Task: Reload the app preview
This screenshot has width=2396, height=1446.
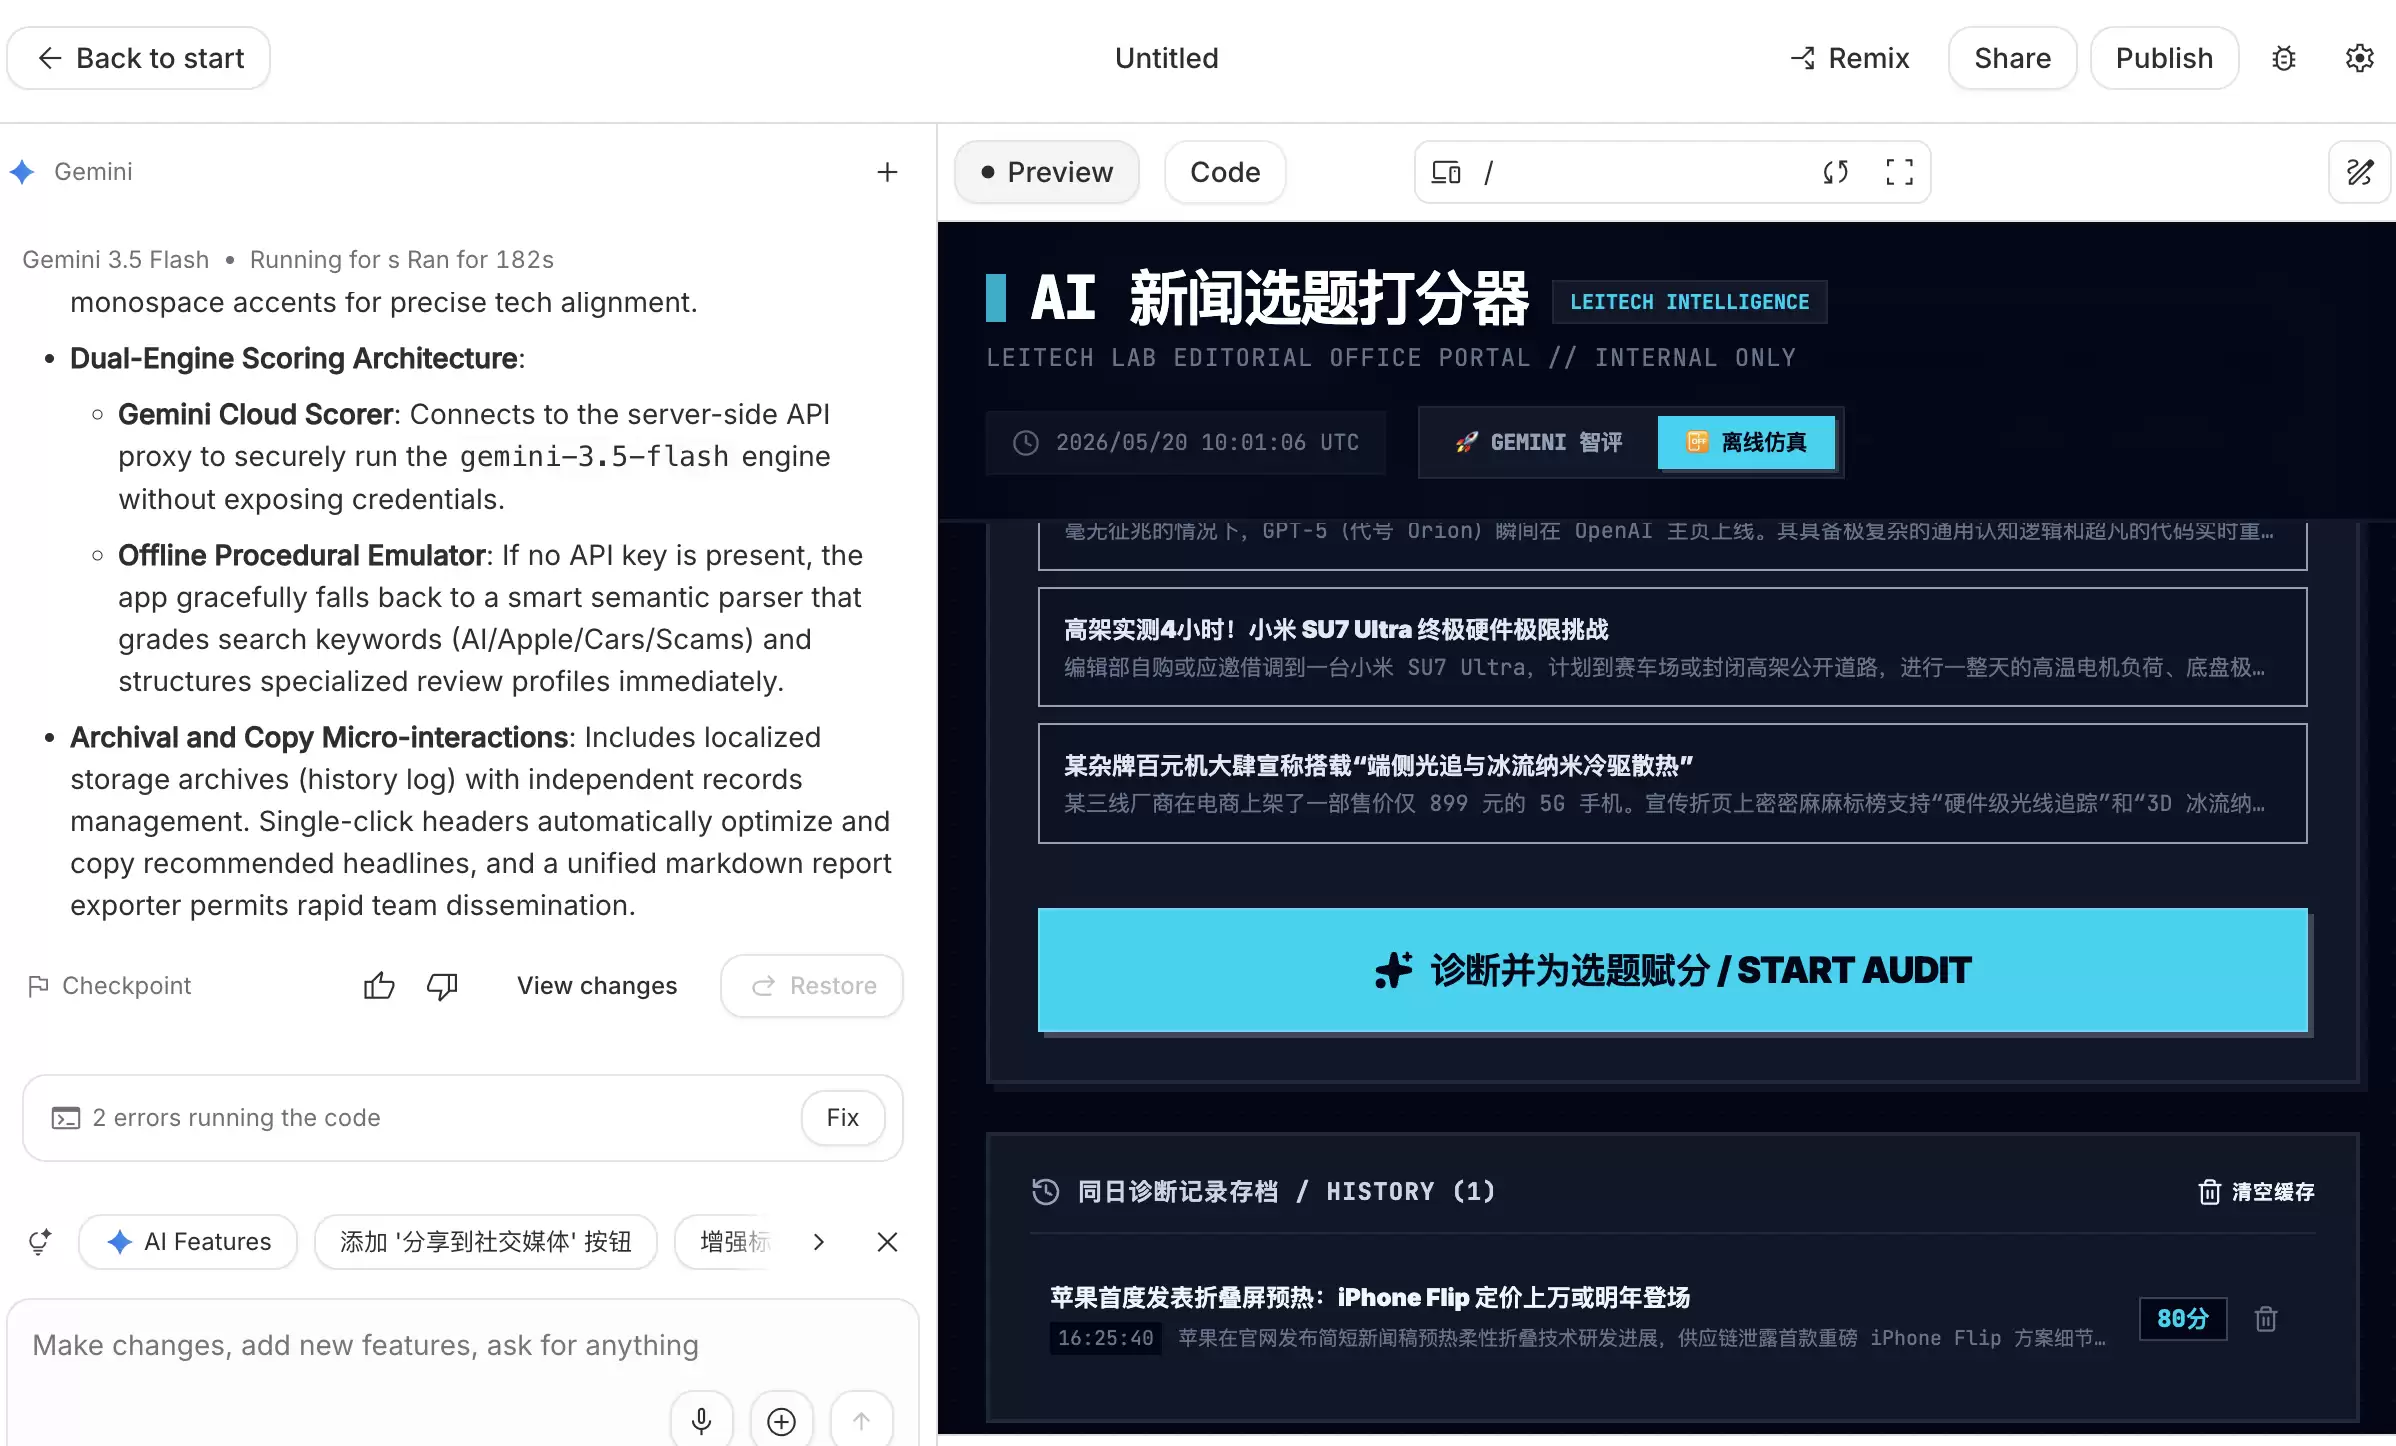Action: (1836, 172)
